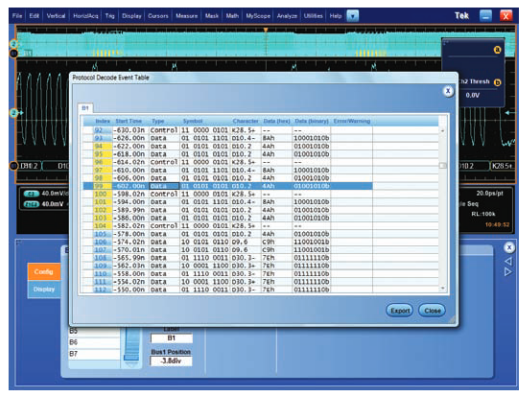Click the right arrow beside bus setup panel
Screen dimensions: 528x399
[x=508, y=271]
